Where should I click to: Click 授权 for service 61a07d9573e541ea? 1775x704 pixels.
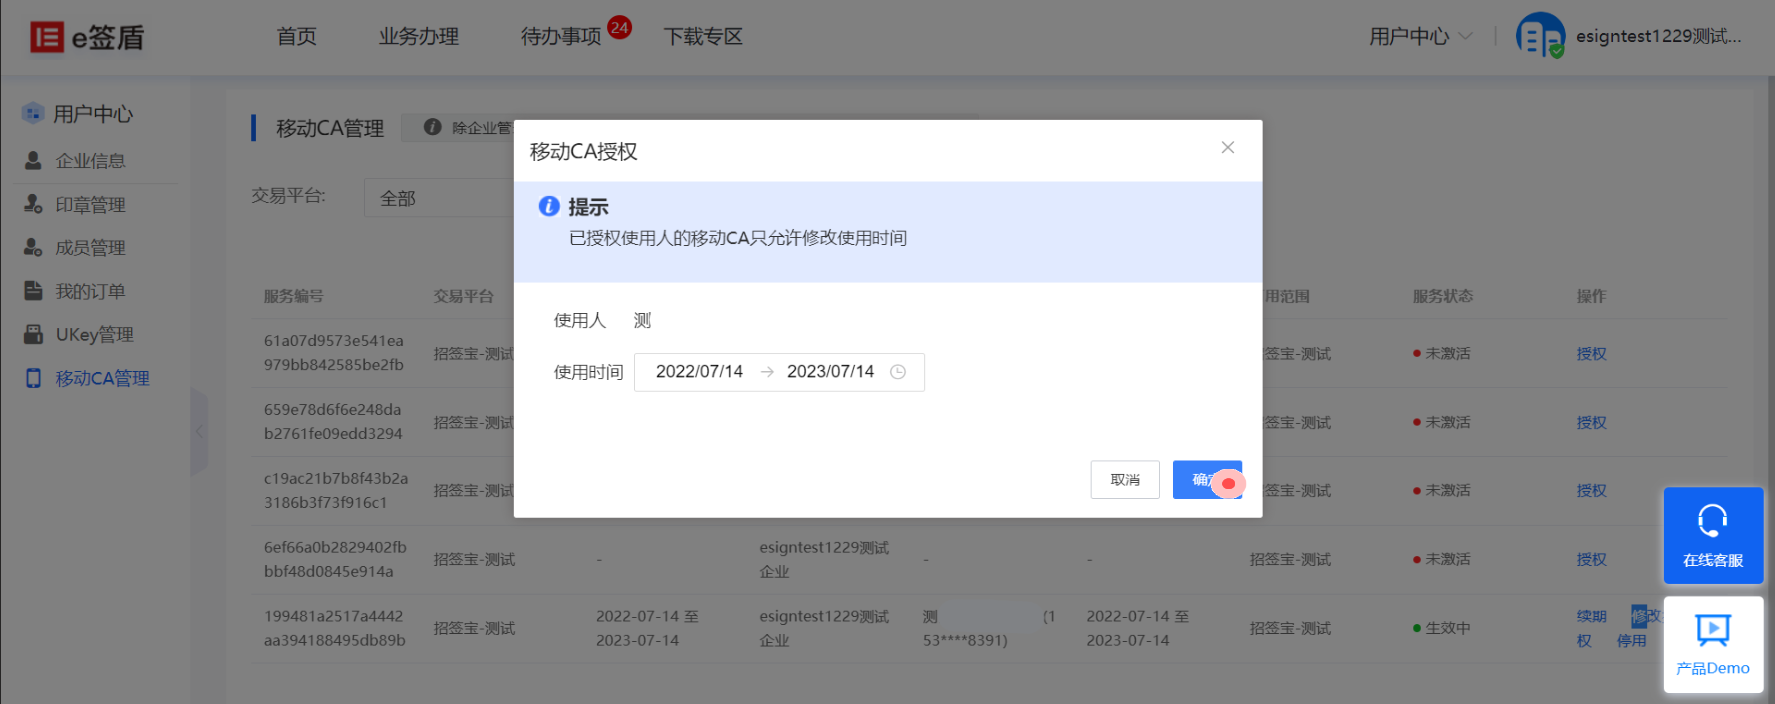1591,354
